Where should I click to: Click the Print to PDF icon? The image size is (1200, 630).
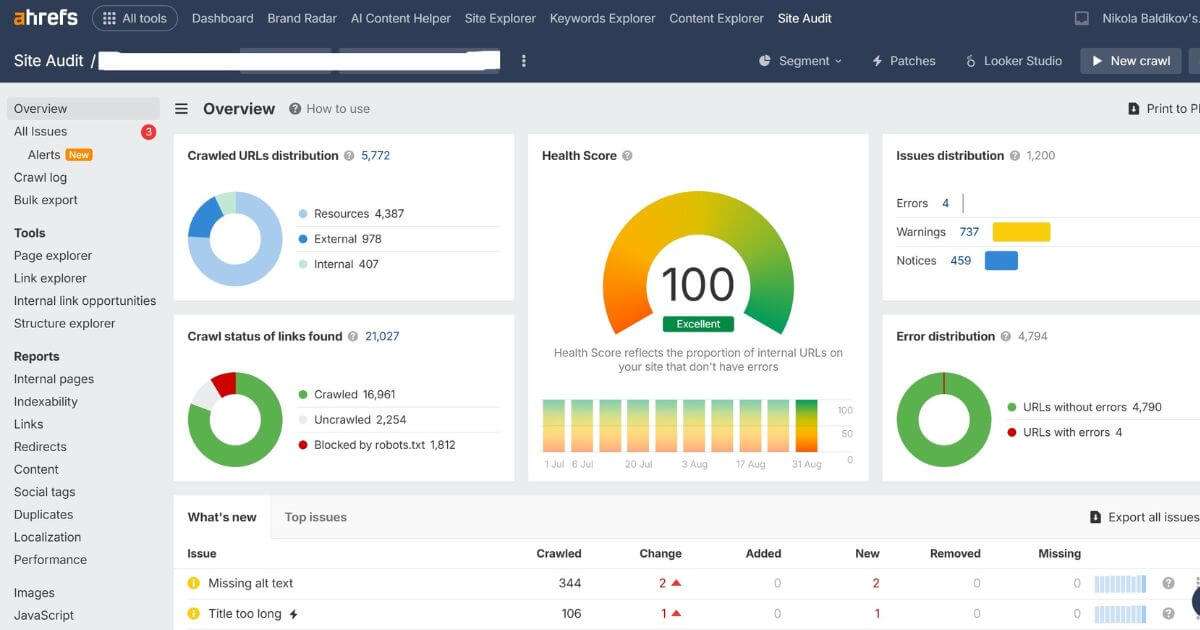tap(1135, 108)
